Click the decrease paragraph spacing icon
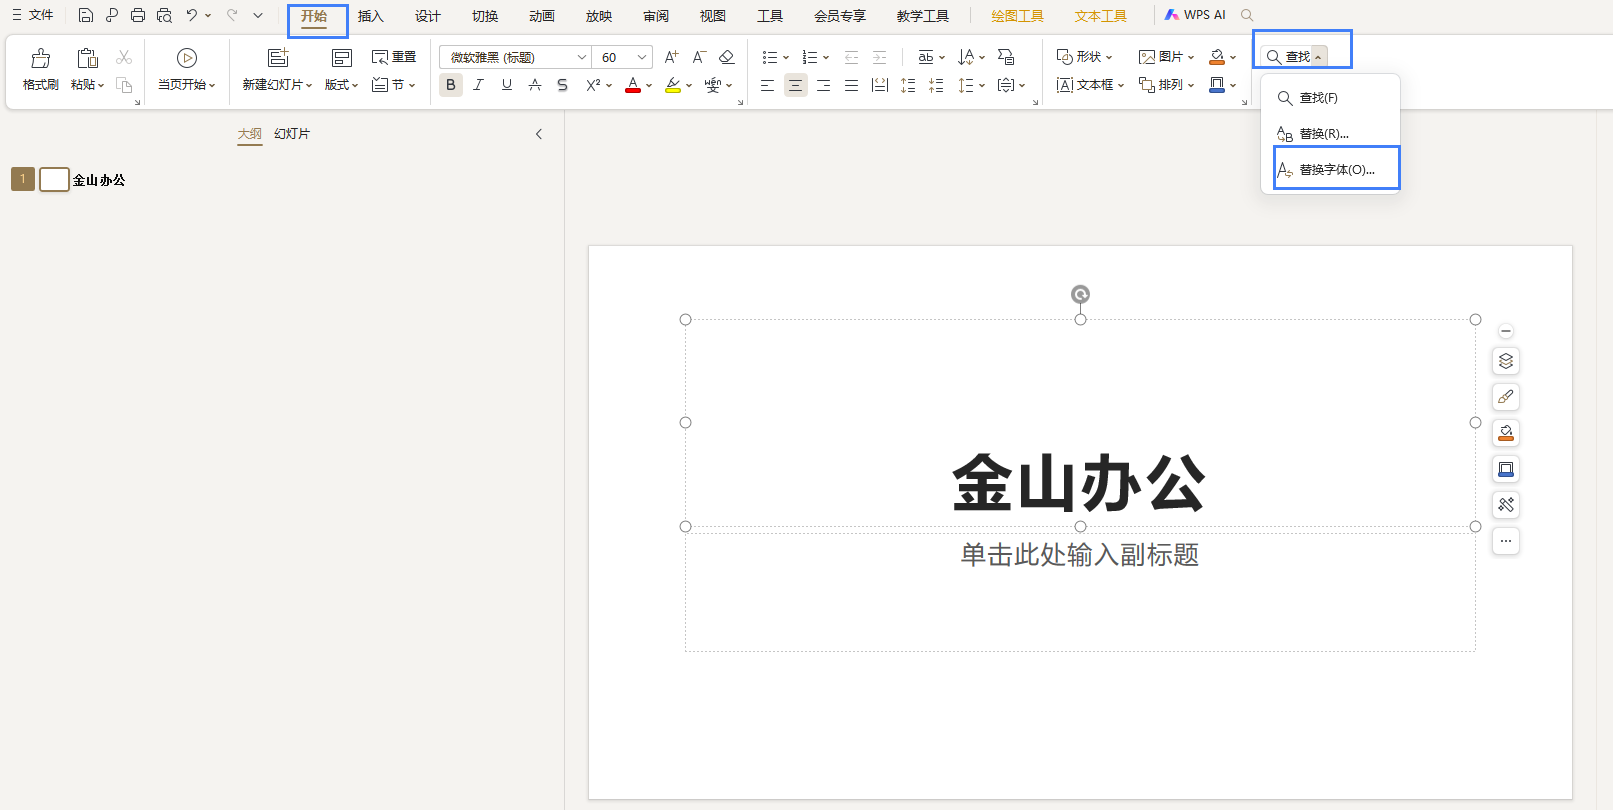The image size is (1613, 810). [x=936, y=85]
